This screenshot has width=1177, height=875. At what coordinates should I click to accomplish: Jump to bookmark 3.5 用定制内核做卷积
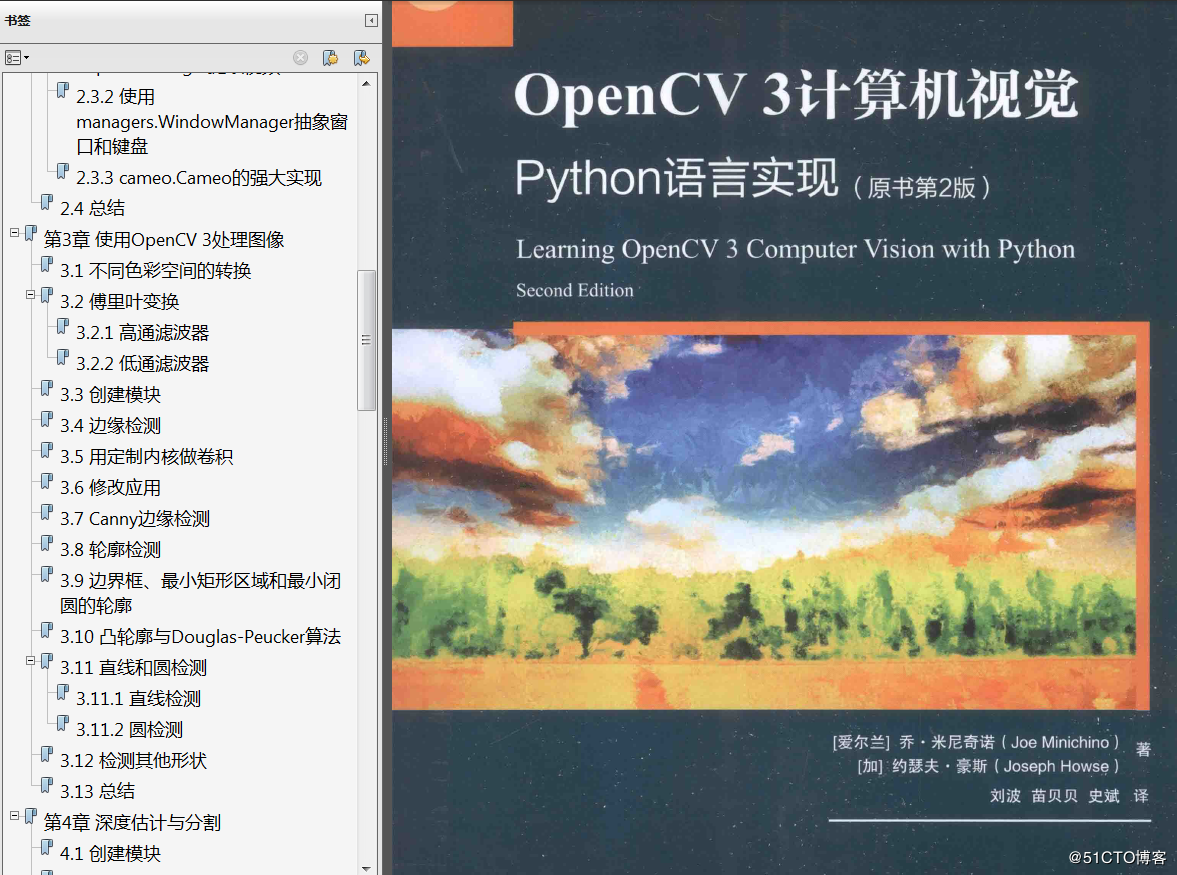tap(146, 456)
